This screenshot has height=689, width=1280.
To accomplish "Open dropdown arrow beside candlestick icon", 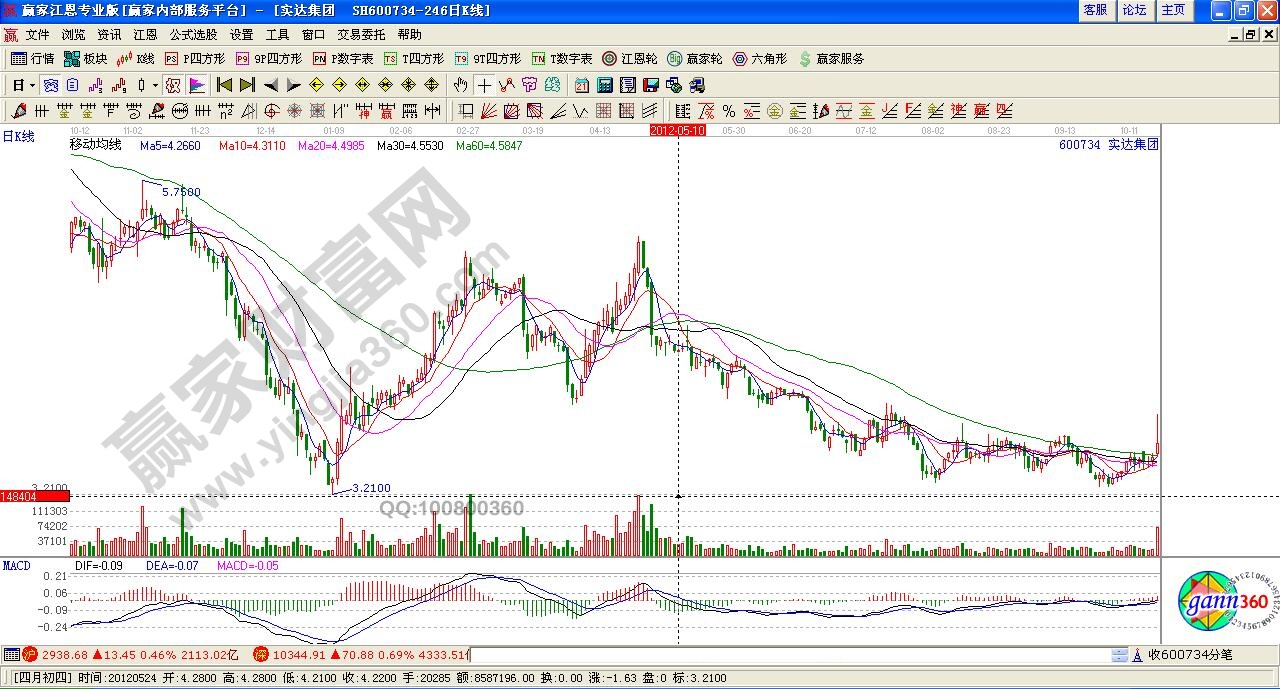I will [x=155, y=85].
